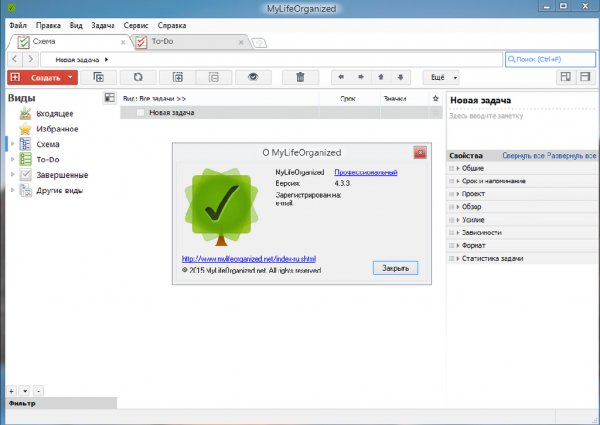This screenshot has height=425, width=600.
Task: Click the expand all toolbar icon
Action: [x=178, y=77]
